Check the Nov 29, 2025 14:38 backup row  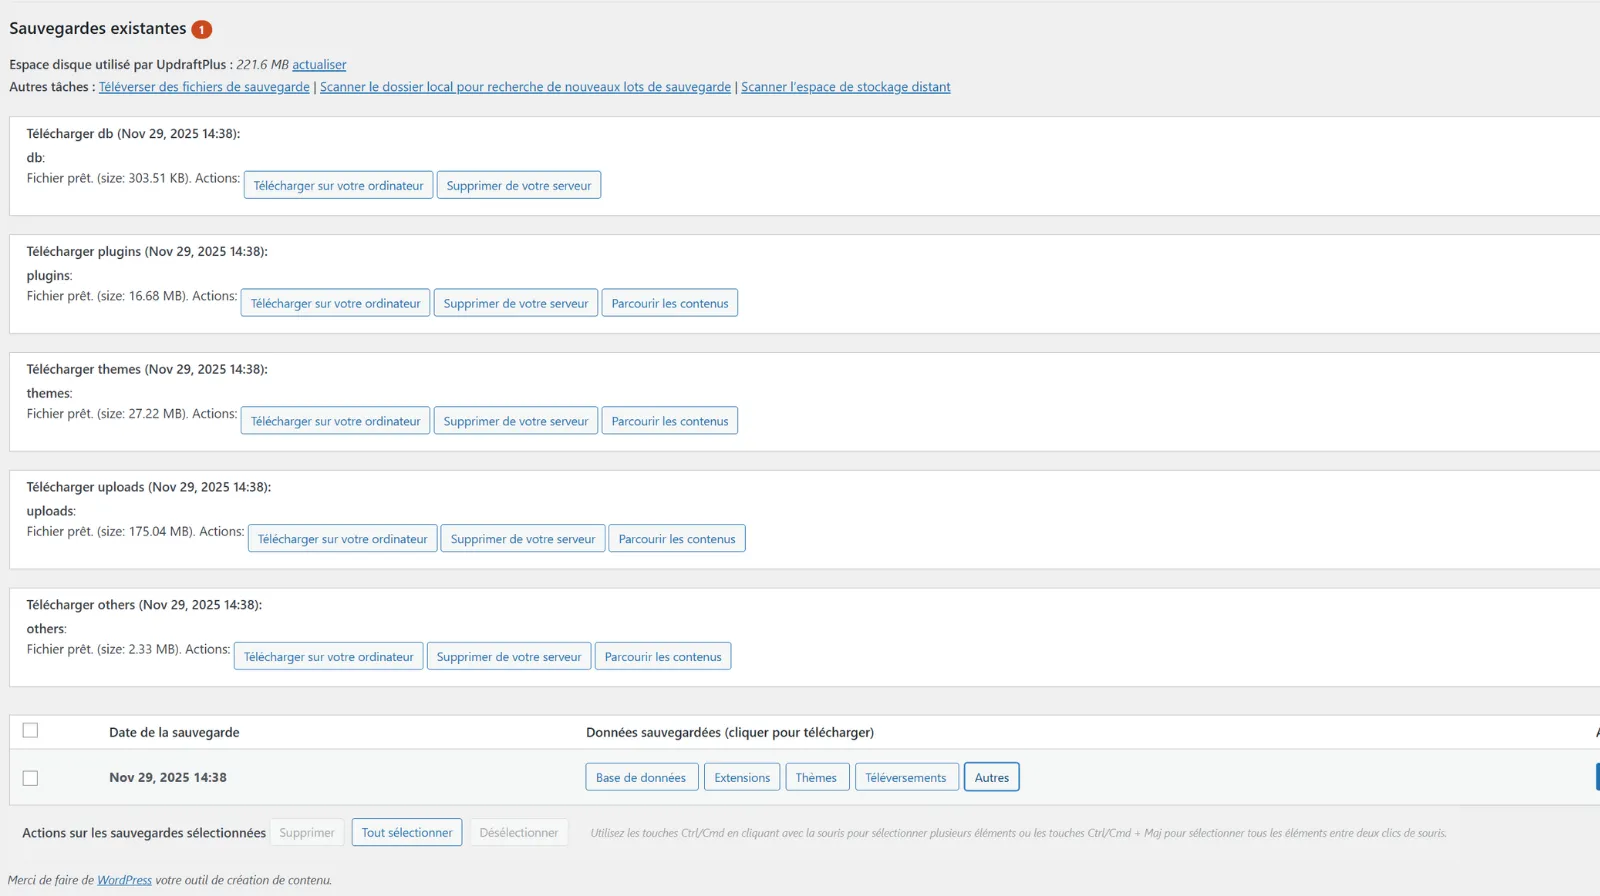pos(30,778)
